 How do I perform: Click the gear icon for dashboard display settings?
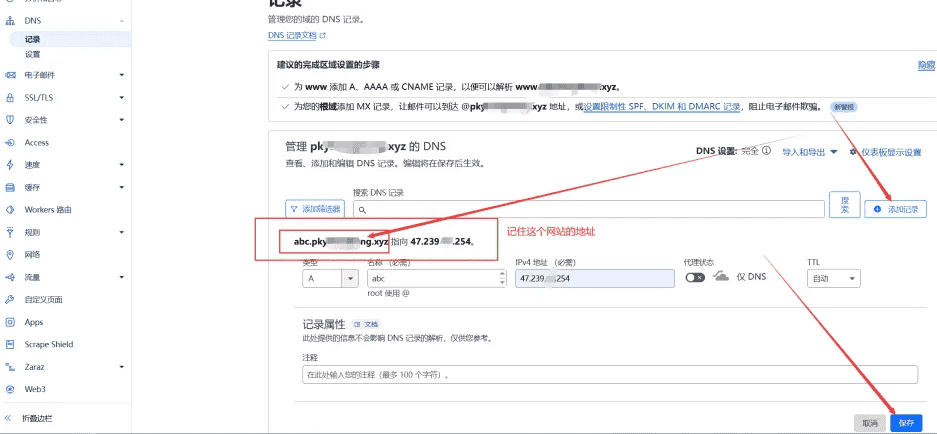(x=853, y=152)
